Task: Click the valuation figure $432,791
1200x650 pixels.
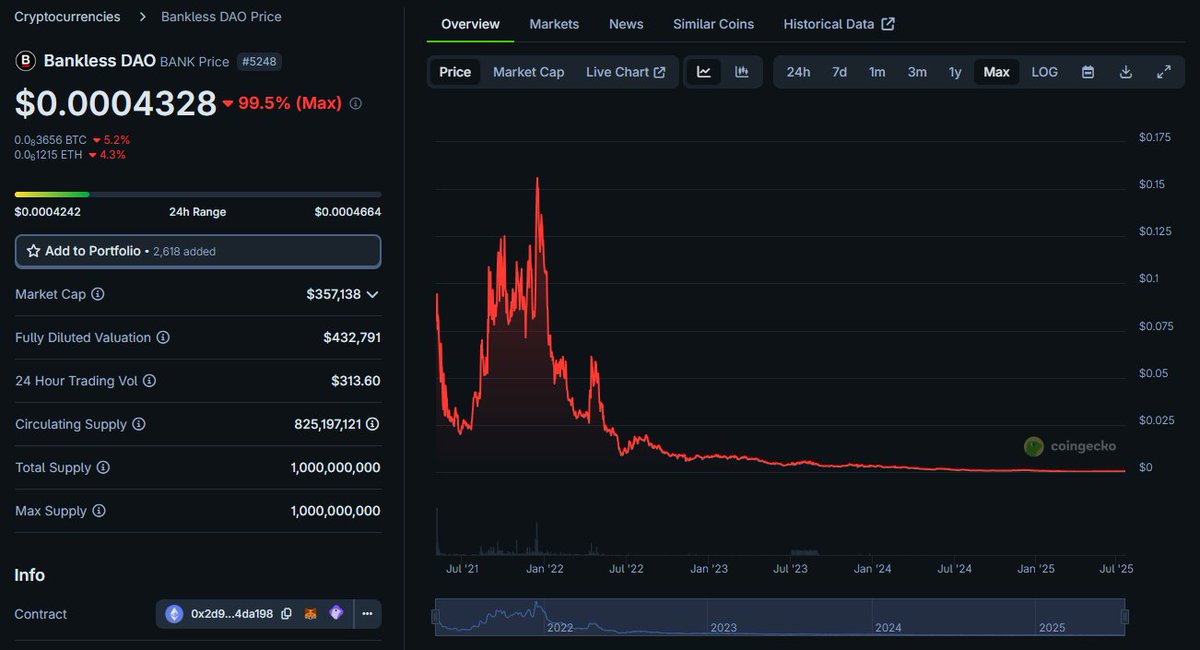Action: click(x=352, y=338)
